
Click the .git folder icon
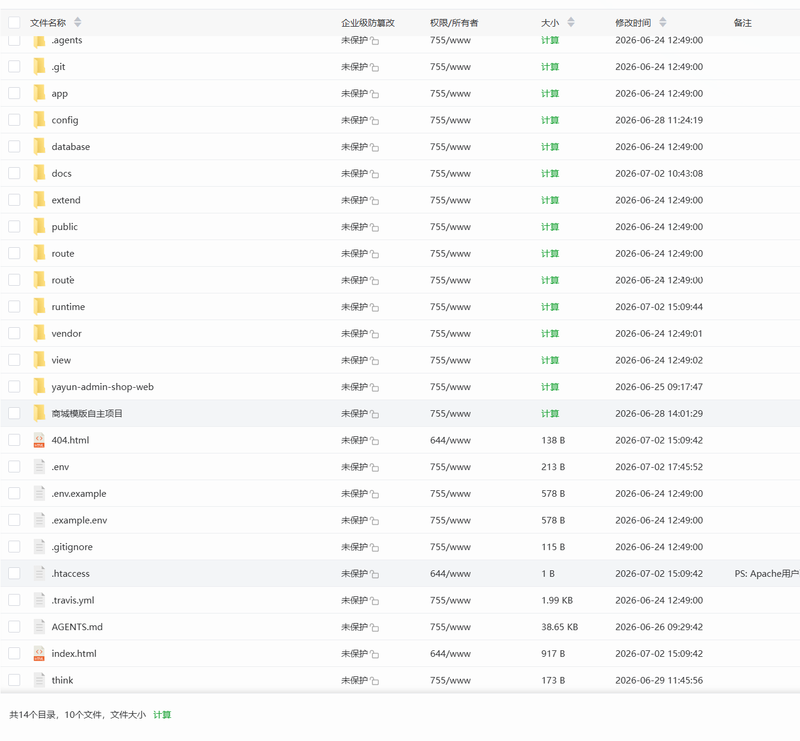coord(39,66)
